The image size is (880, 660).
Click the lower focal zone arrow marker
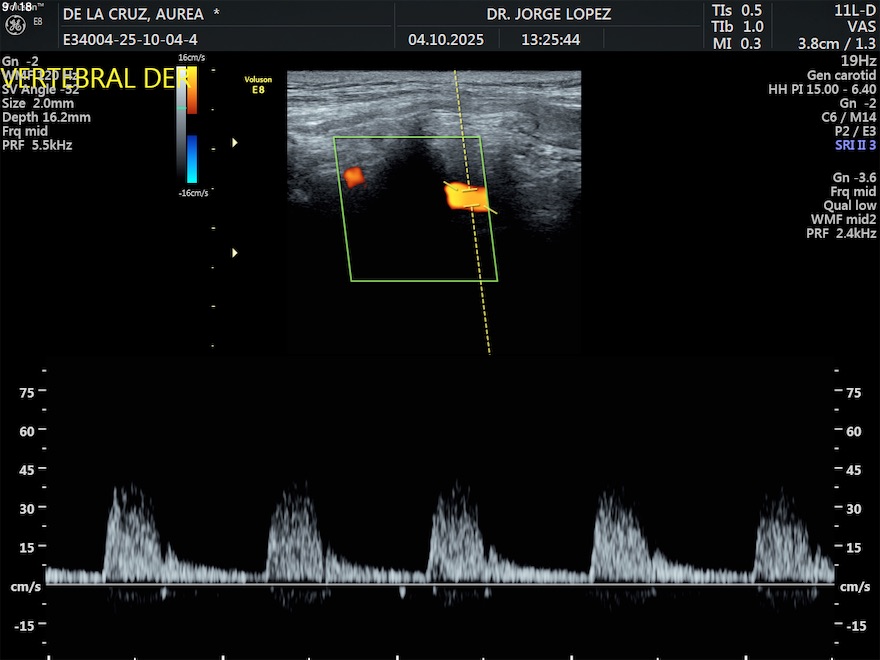point(235,253)
